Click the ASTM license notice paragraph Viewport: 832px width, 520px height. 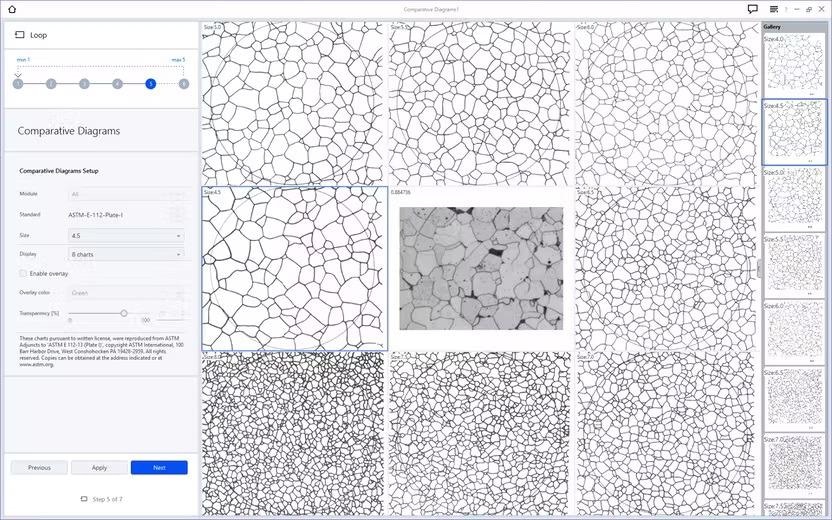coord(102,351)
